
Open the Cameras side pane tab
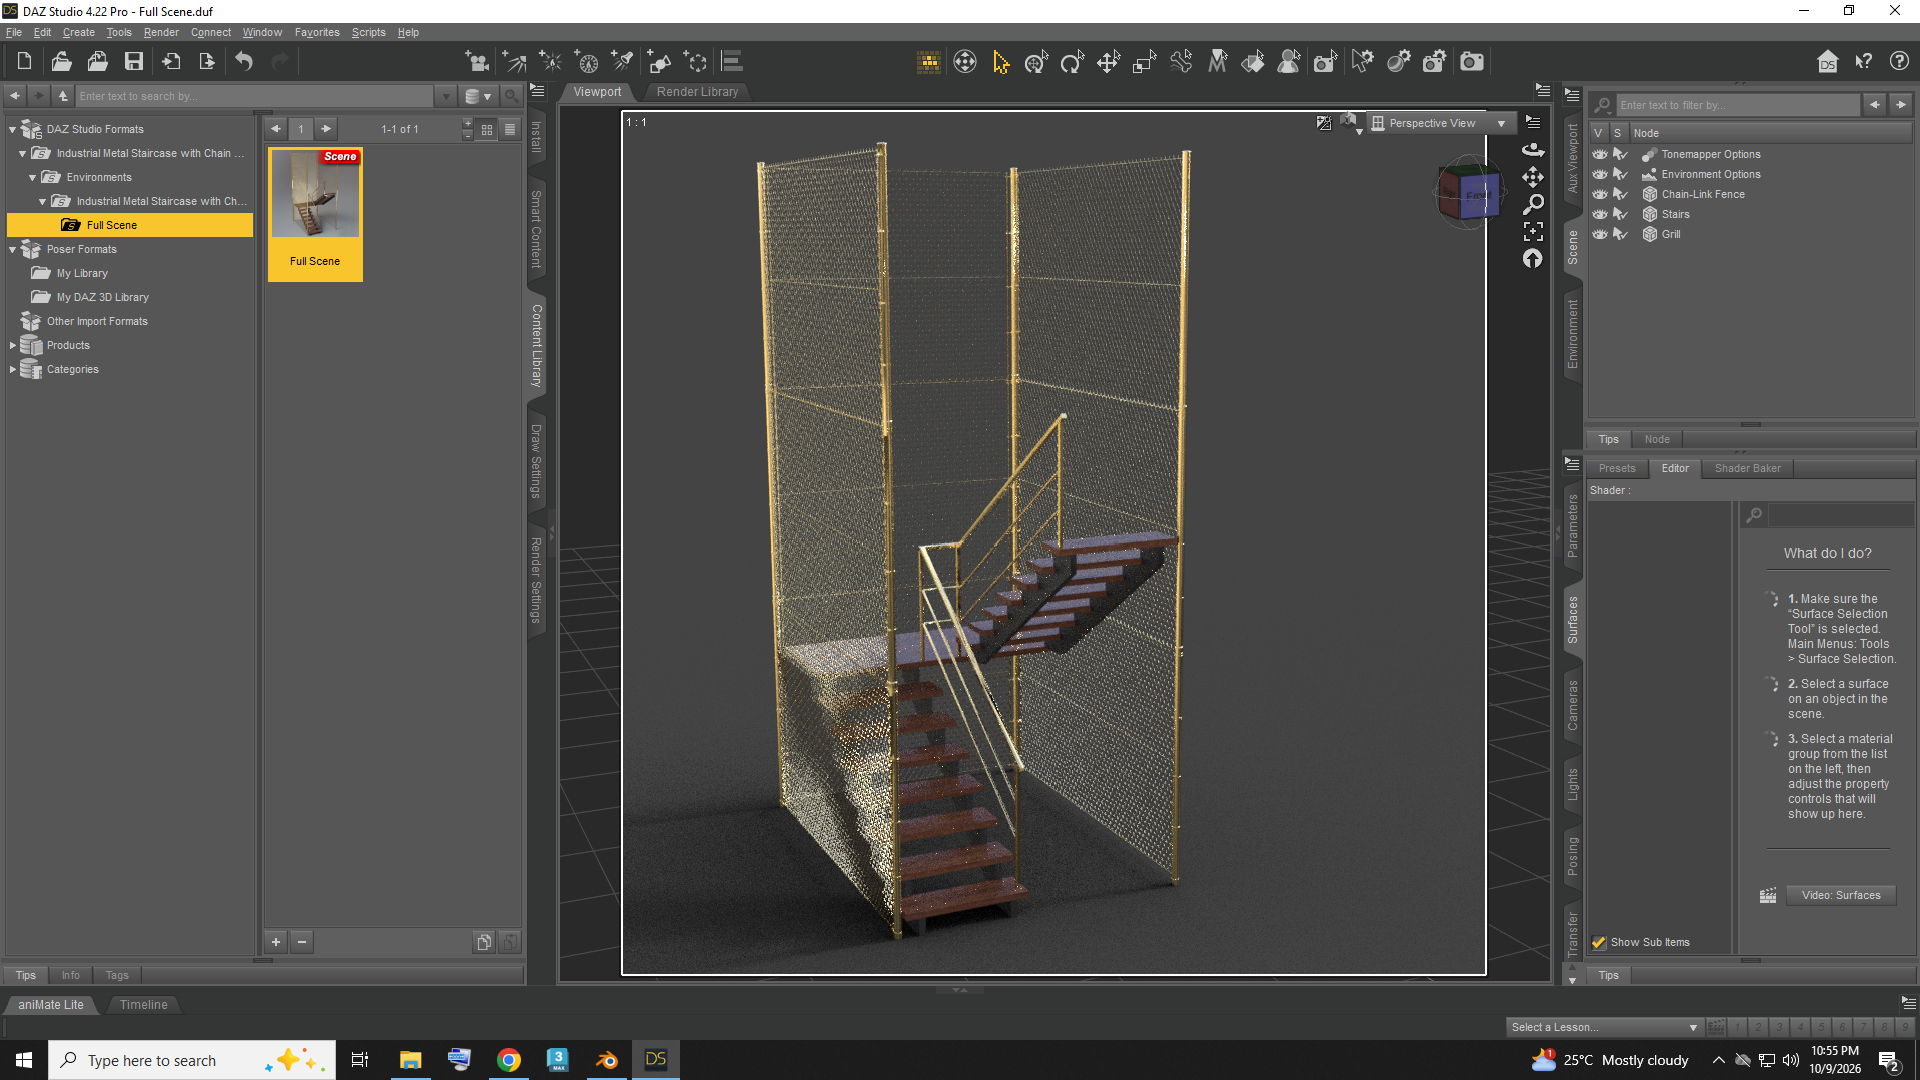pos(1573,705)
